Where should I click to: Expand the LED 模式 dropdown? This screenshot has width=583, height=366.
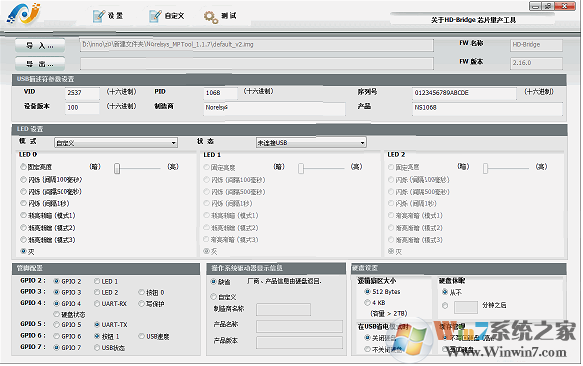[116, 143]
